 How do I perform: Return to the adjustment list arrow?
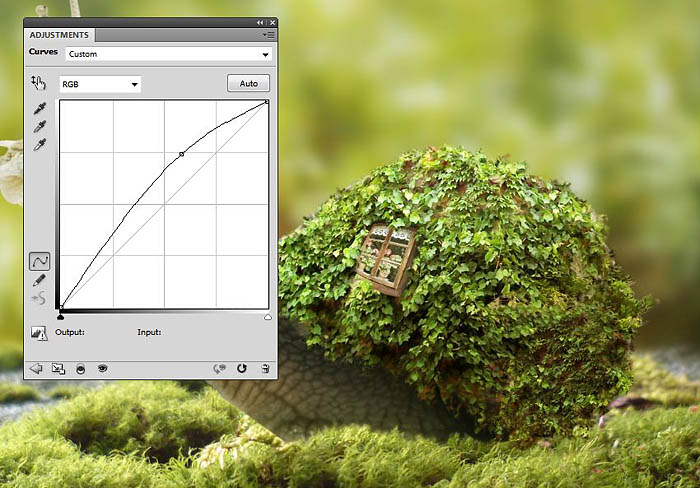[36, 368]
